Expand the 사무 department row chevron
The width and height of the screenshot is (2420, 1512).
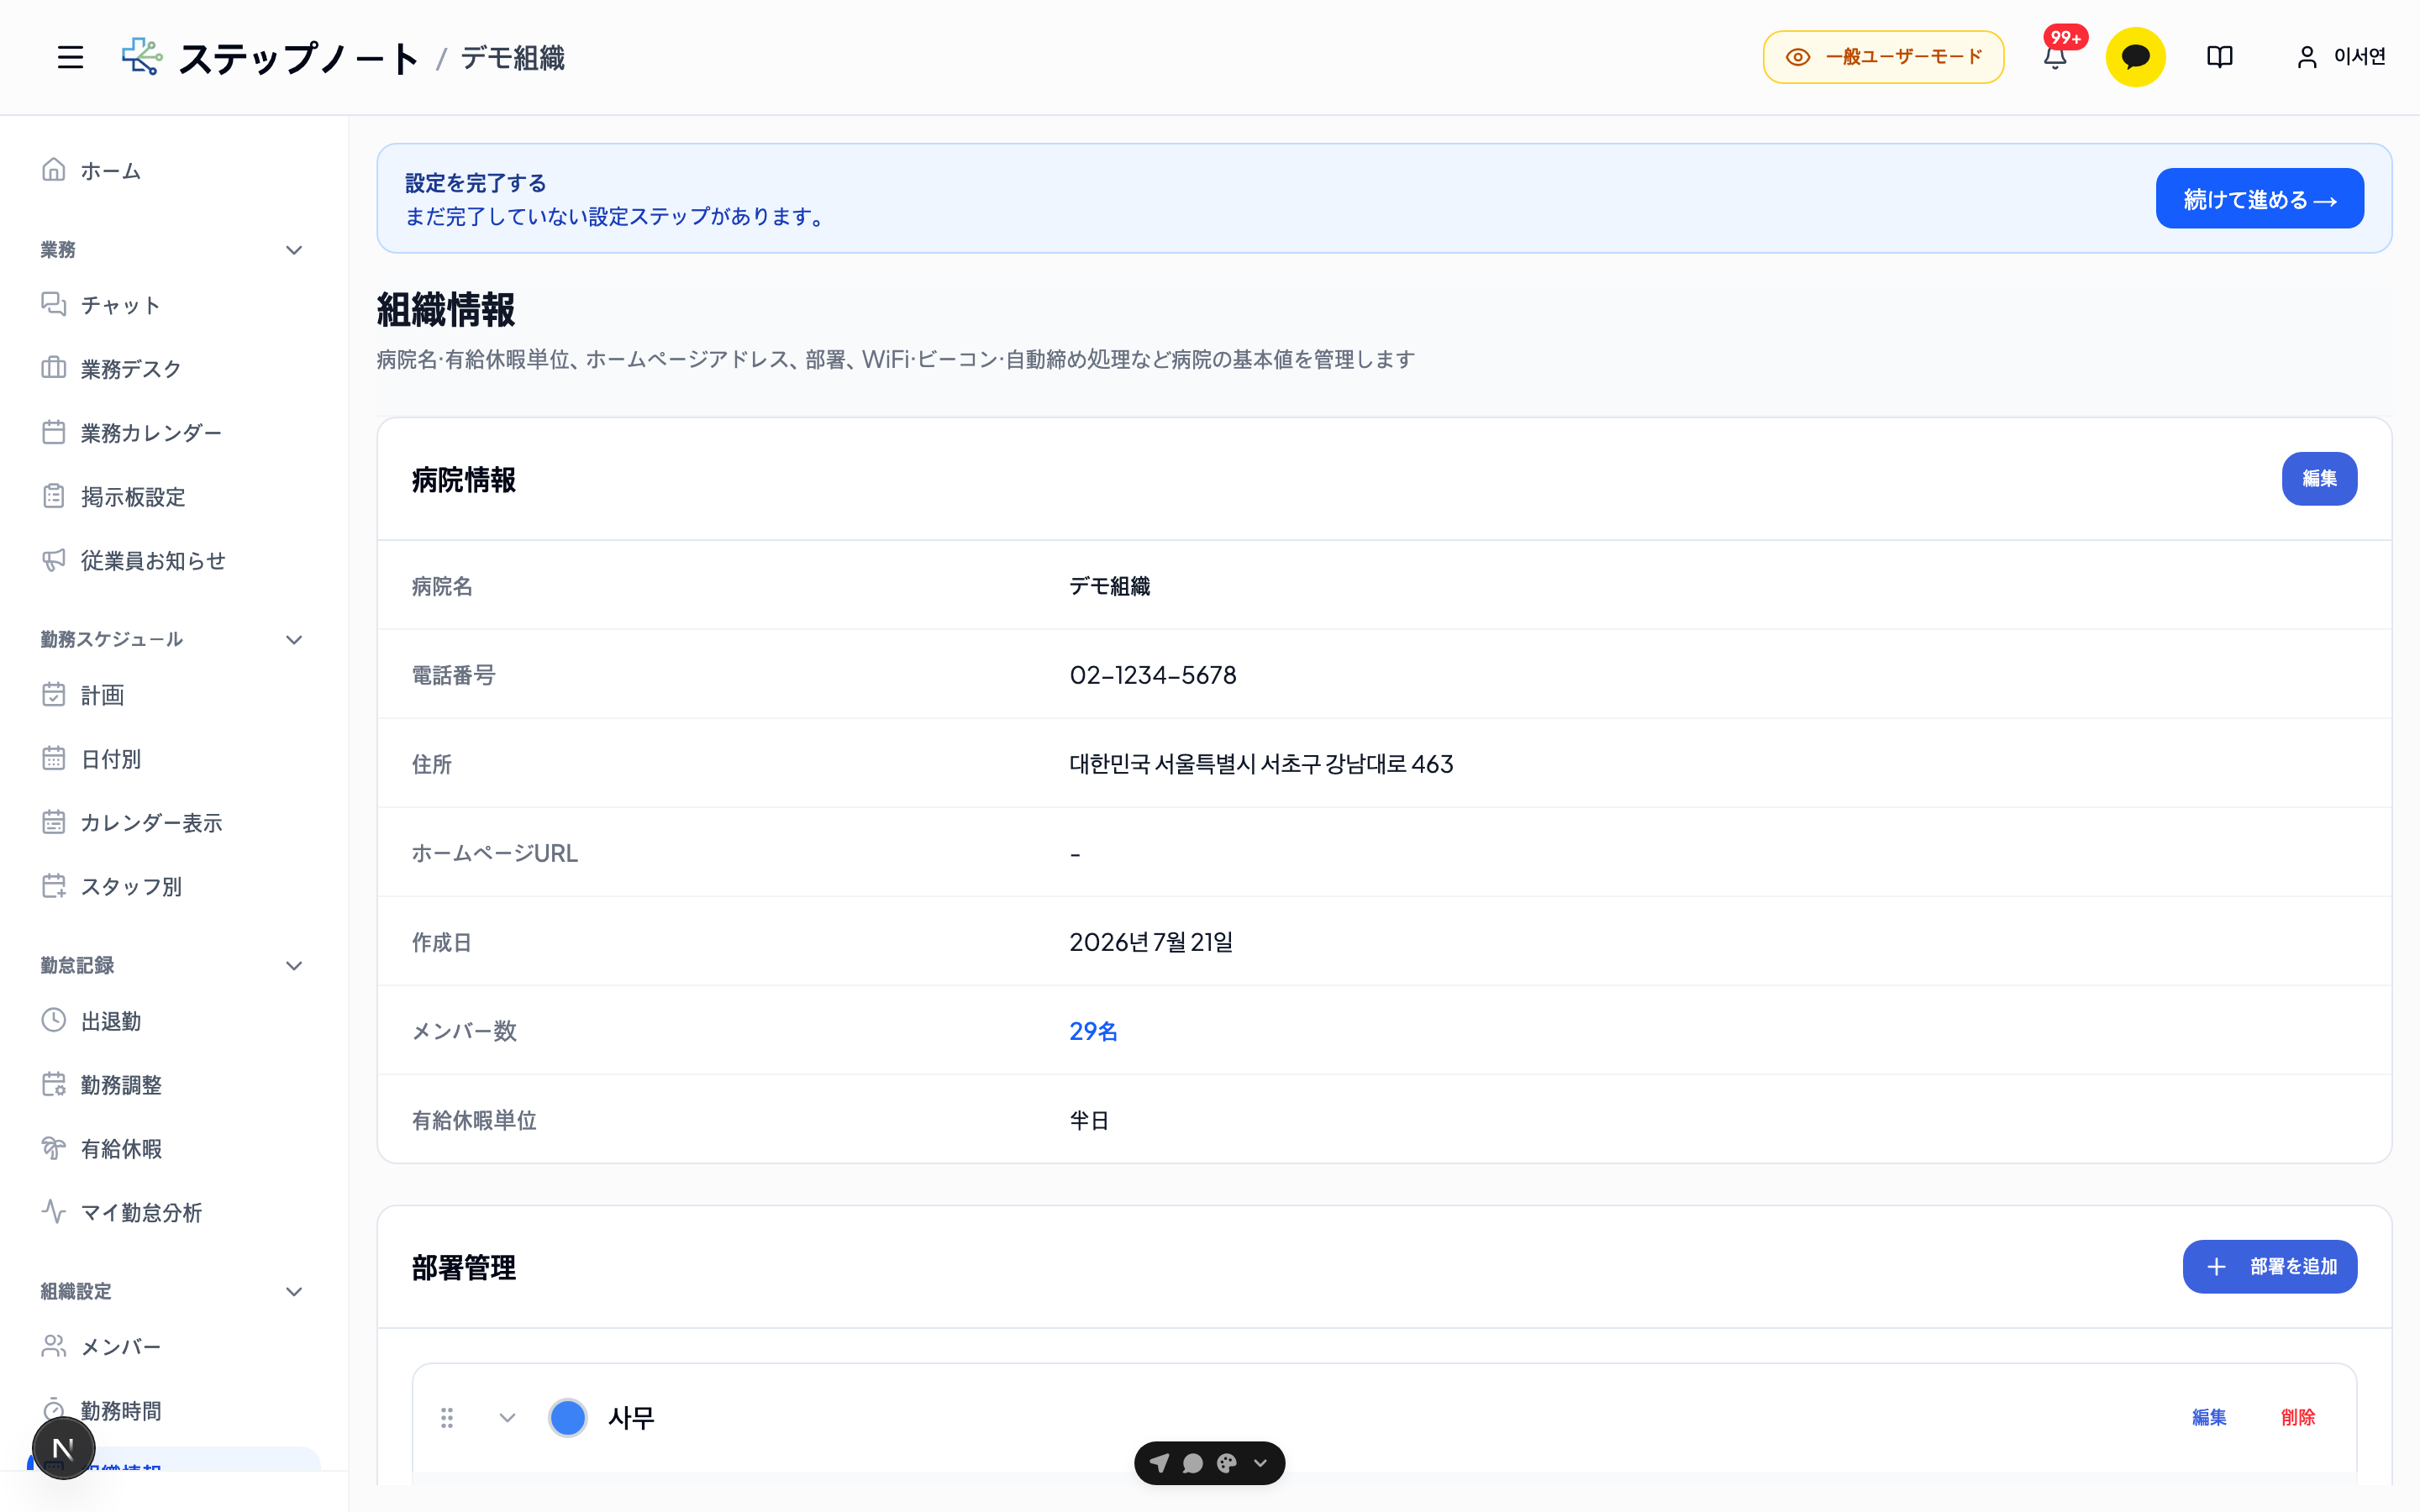507,1417
